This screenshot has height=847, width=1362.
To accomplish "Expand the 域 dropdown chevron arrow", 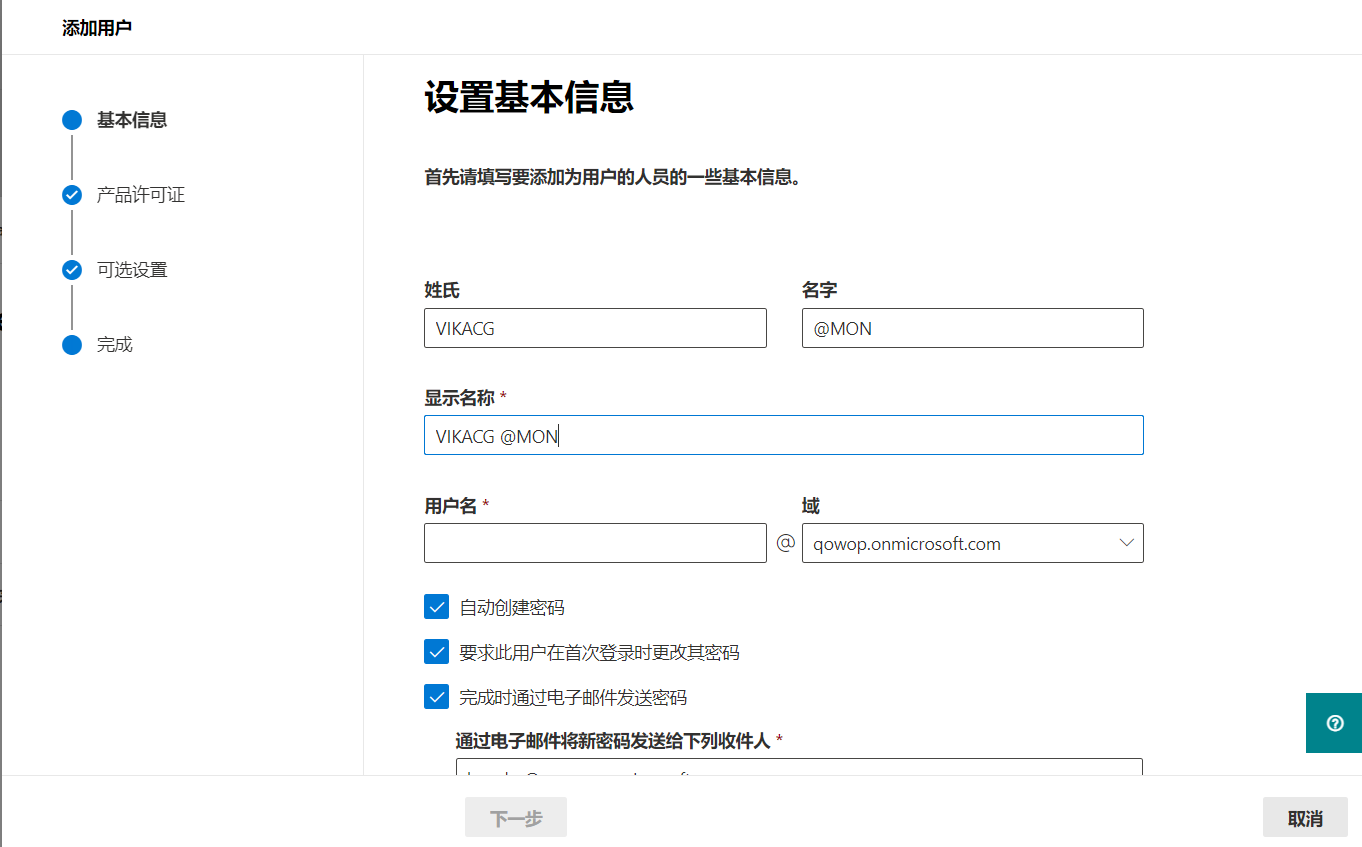I will click(1126, 543).
